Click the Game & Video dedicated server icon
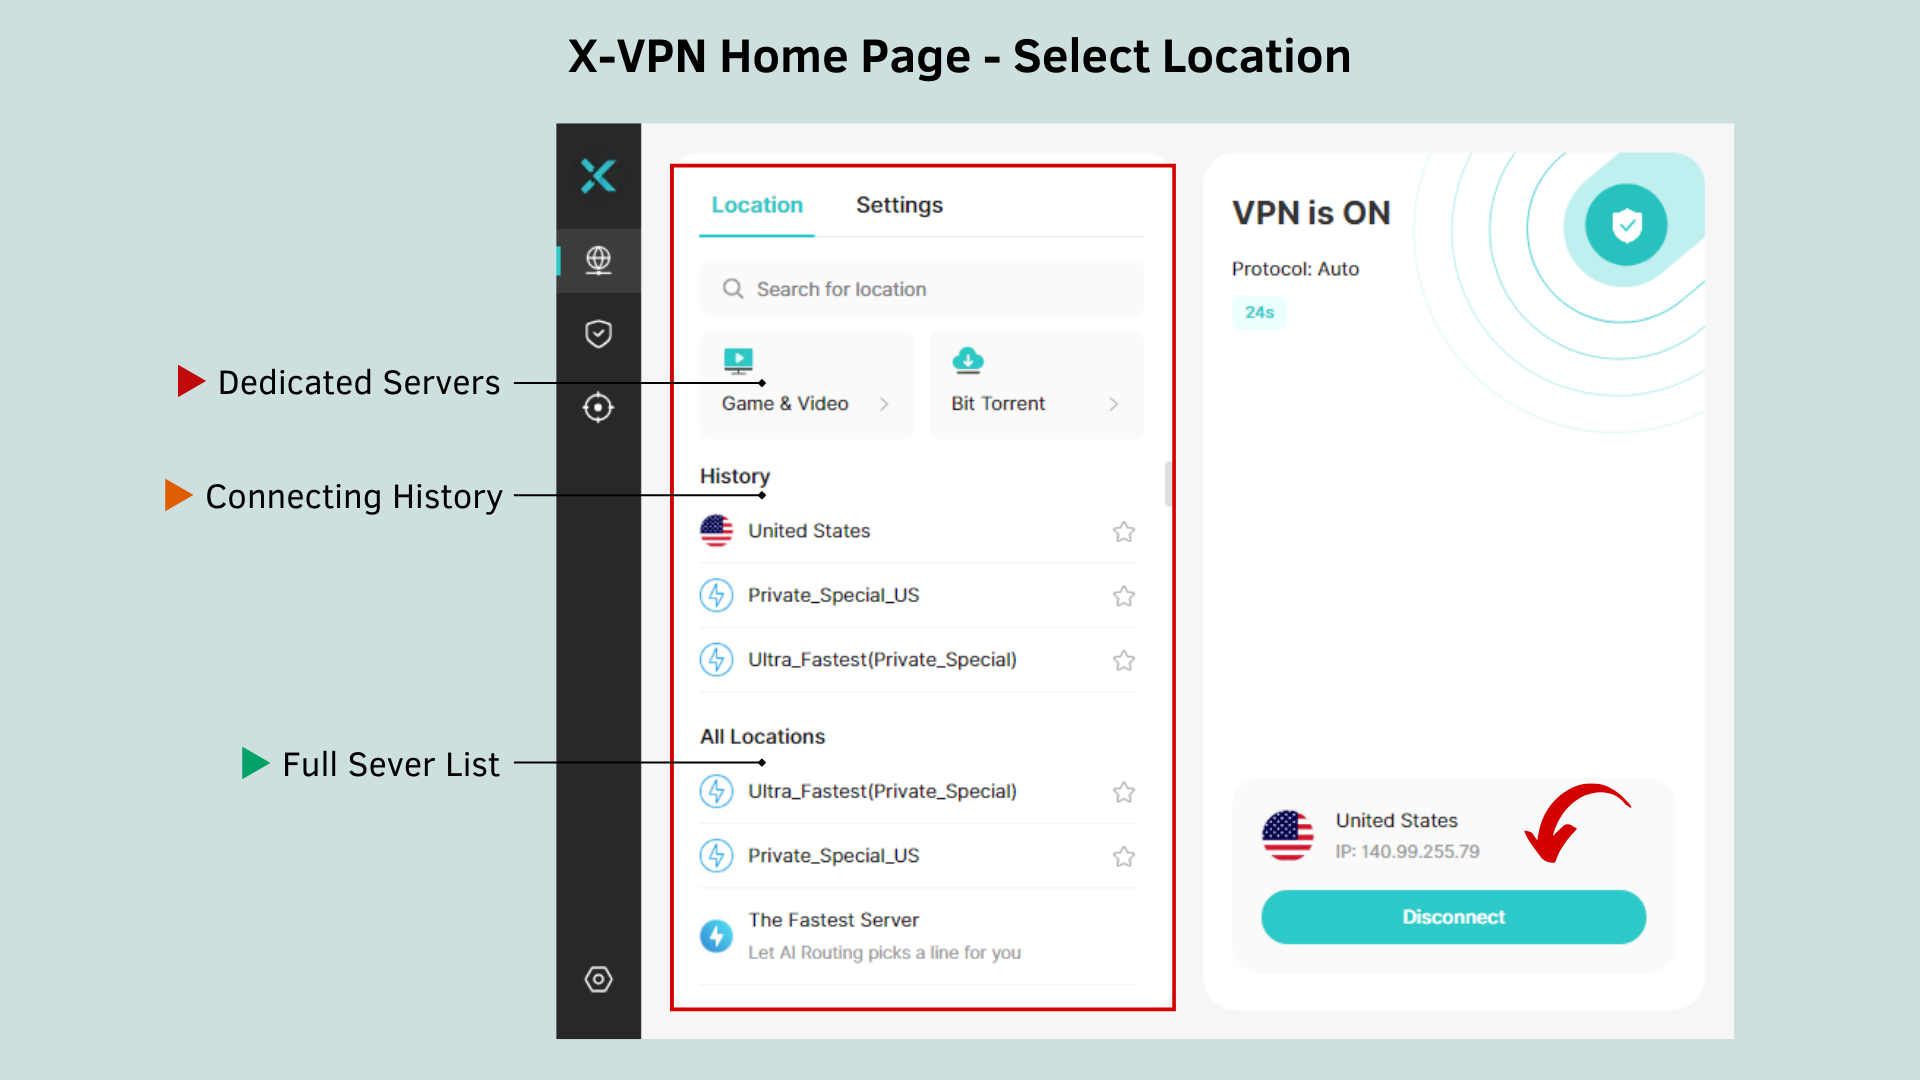Image resolution: width=1920 pixels, height=1080 pixels. 738,356
